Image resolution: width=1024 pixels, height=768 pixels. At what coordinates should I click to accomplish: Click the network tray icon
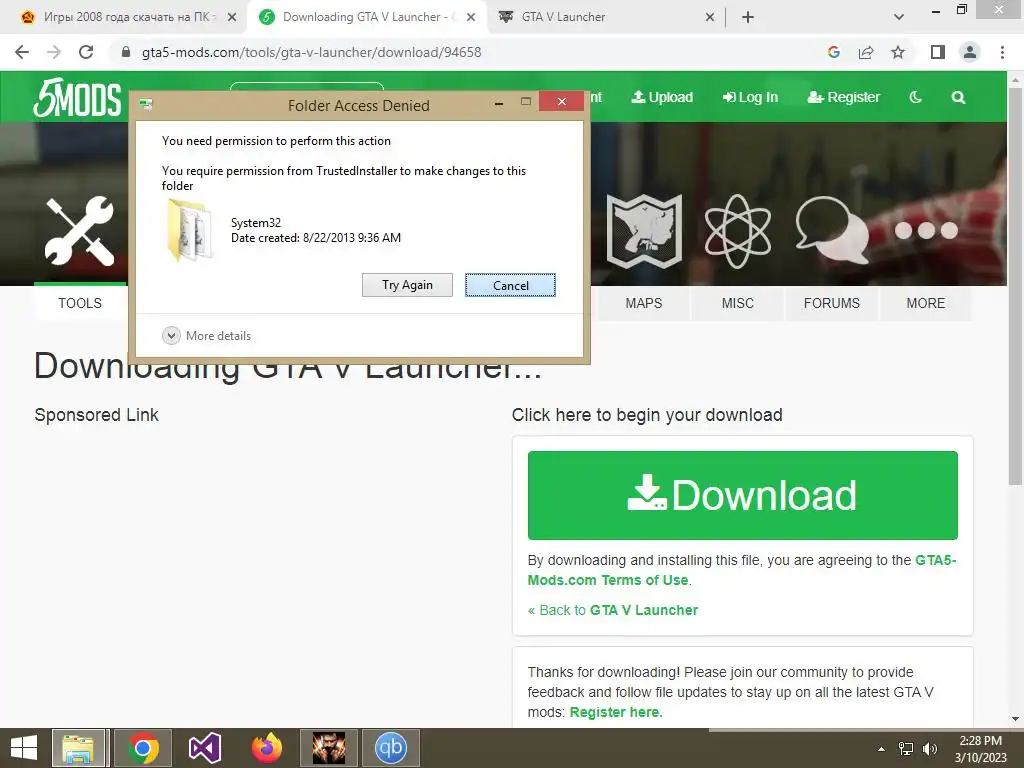(906, 749)
